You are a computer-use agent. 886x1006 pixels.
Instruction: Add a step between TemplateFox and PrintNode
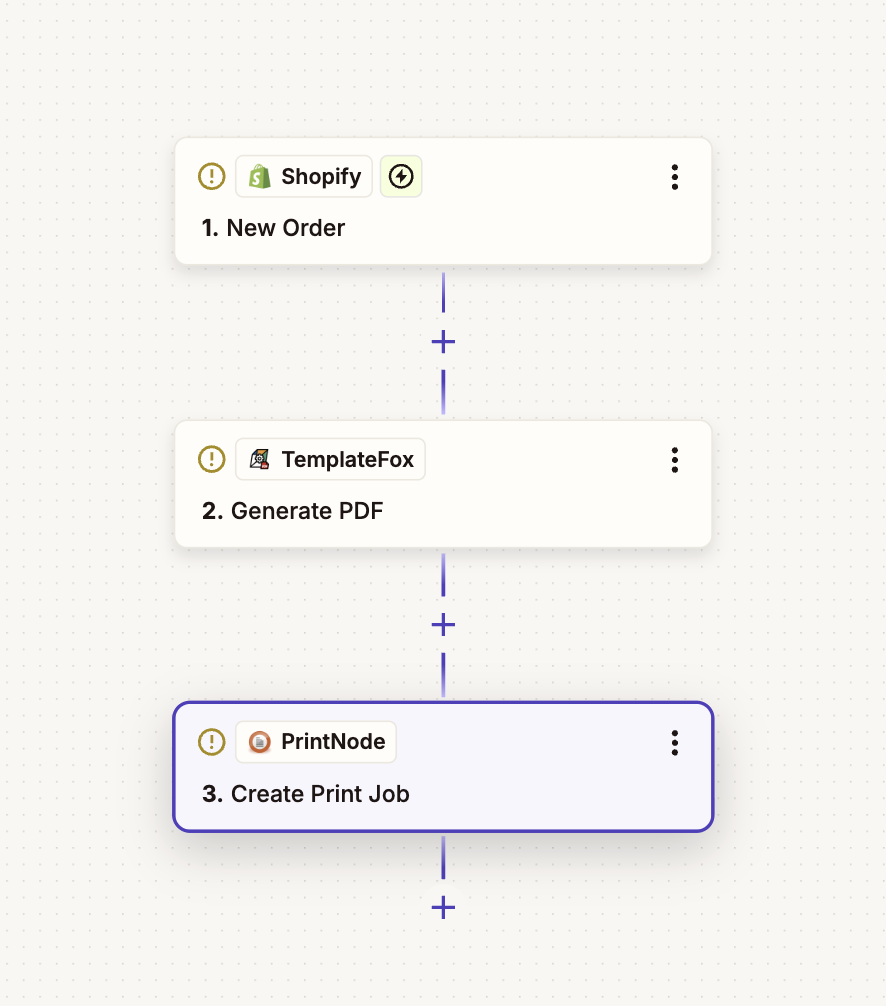coord(443,625)
